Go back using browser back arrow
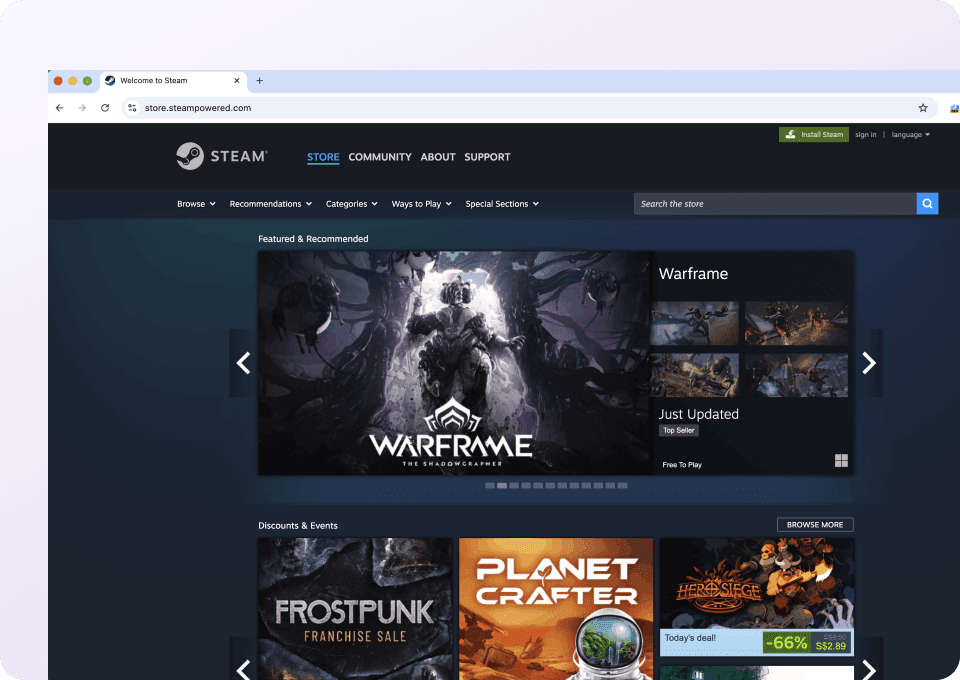 [x=60, y=108]
